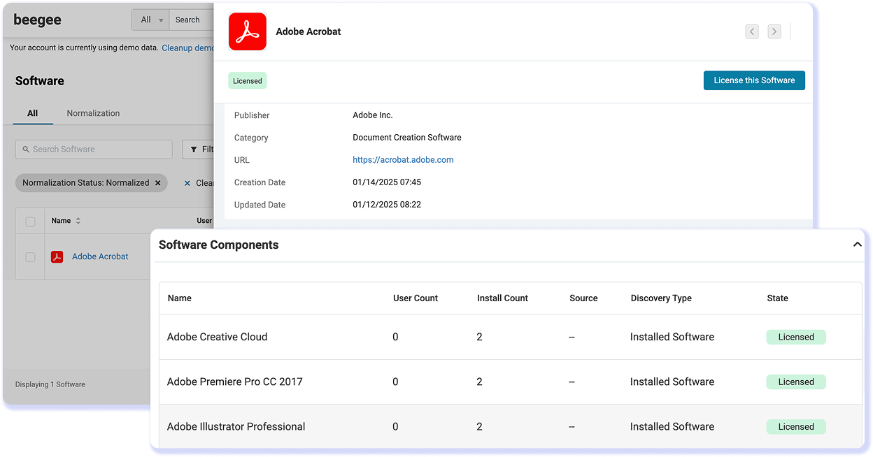
Task: Click the Filter button in Software toolbar
Action: [x=199, y=149]
